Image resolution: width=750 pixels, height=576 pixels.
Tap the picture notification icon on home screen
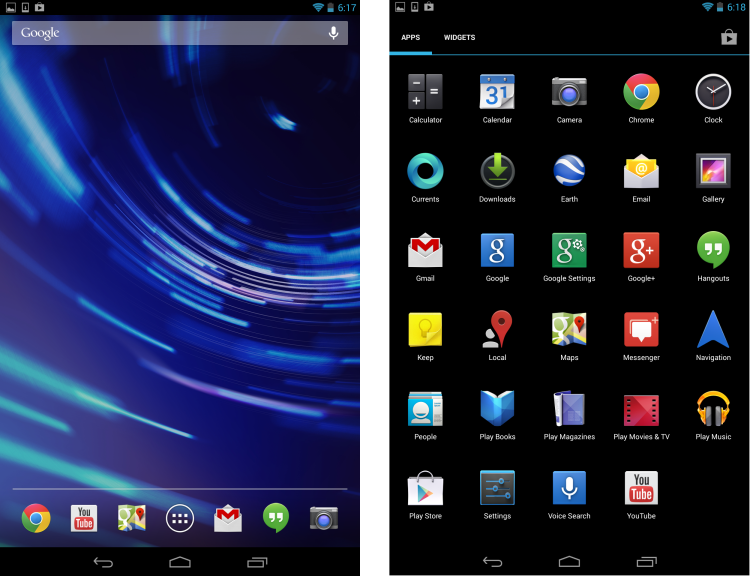click(11, 7)
